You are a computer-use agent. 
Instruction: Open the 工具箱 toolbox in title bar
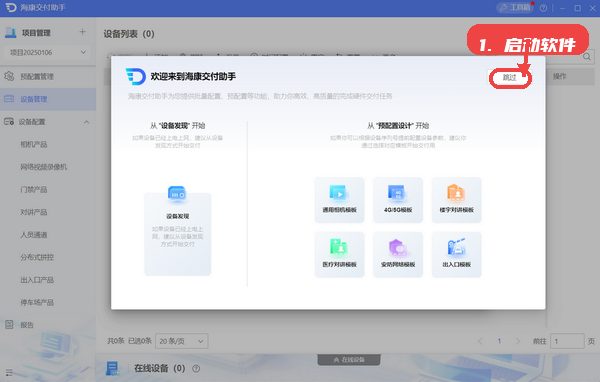[x=516, y=7]
